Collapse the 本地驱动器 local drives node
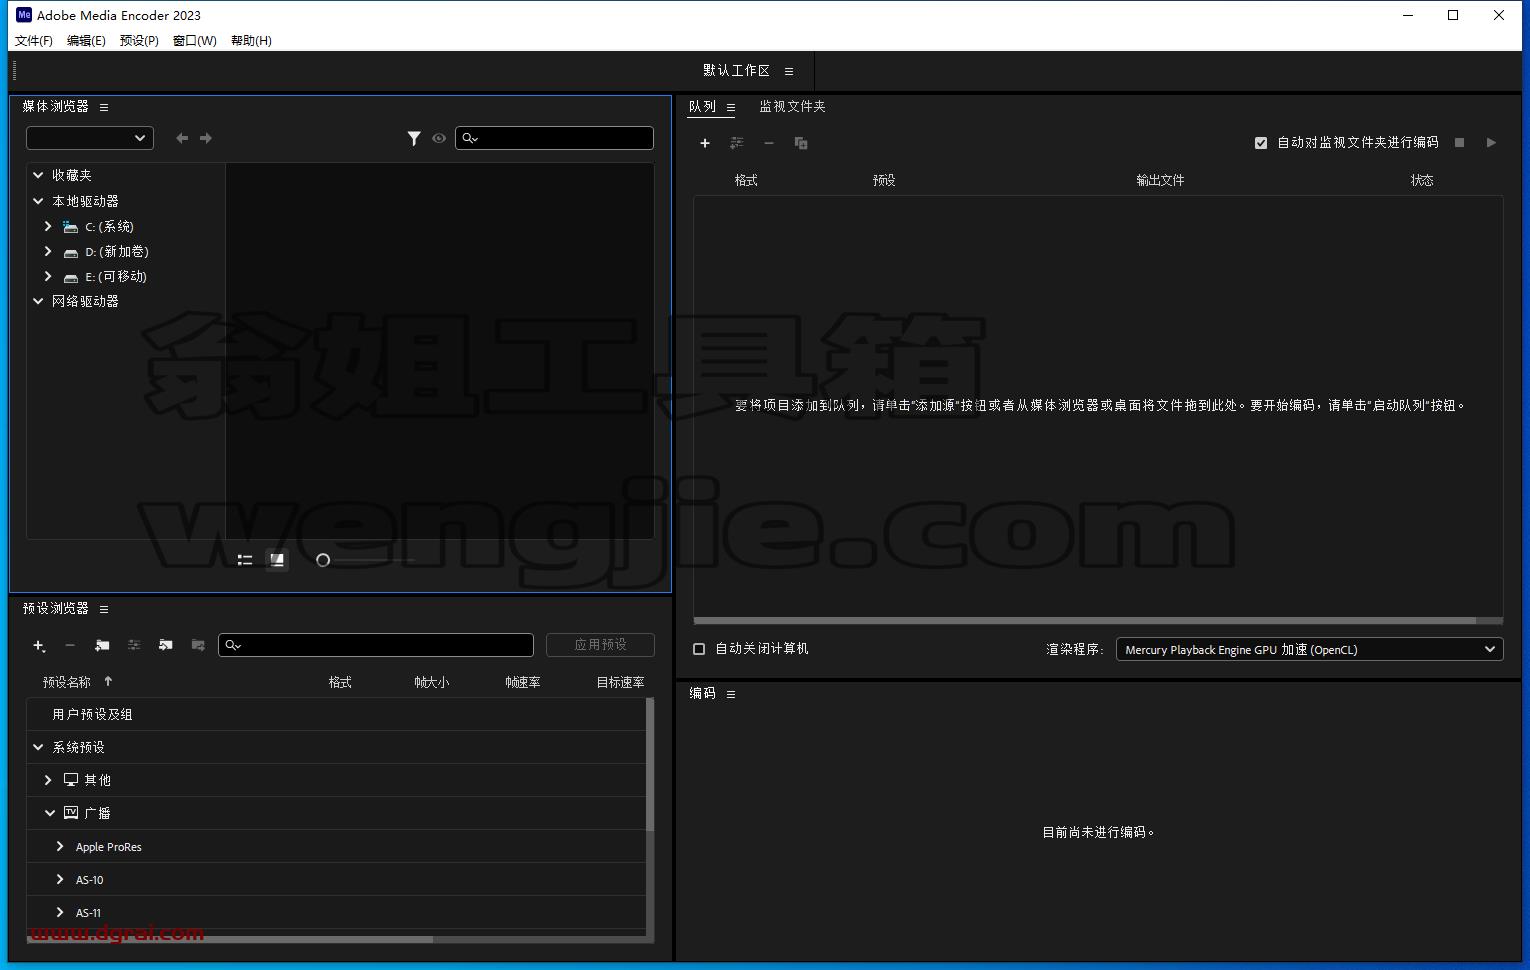Image resolution: width=1530 pixels, height=970 pixels. [38, 201]
